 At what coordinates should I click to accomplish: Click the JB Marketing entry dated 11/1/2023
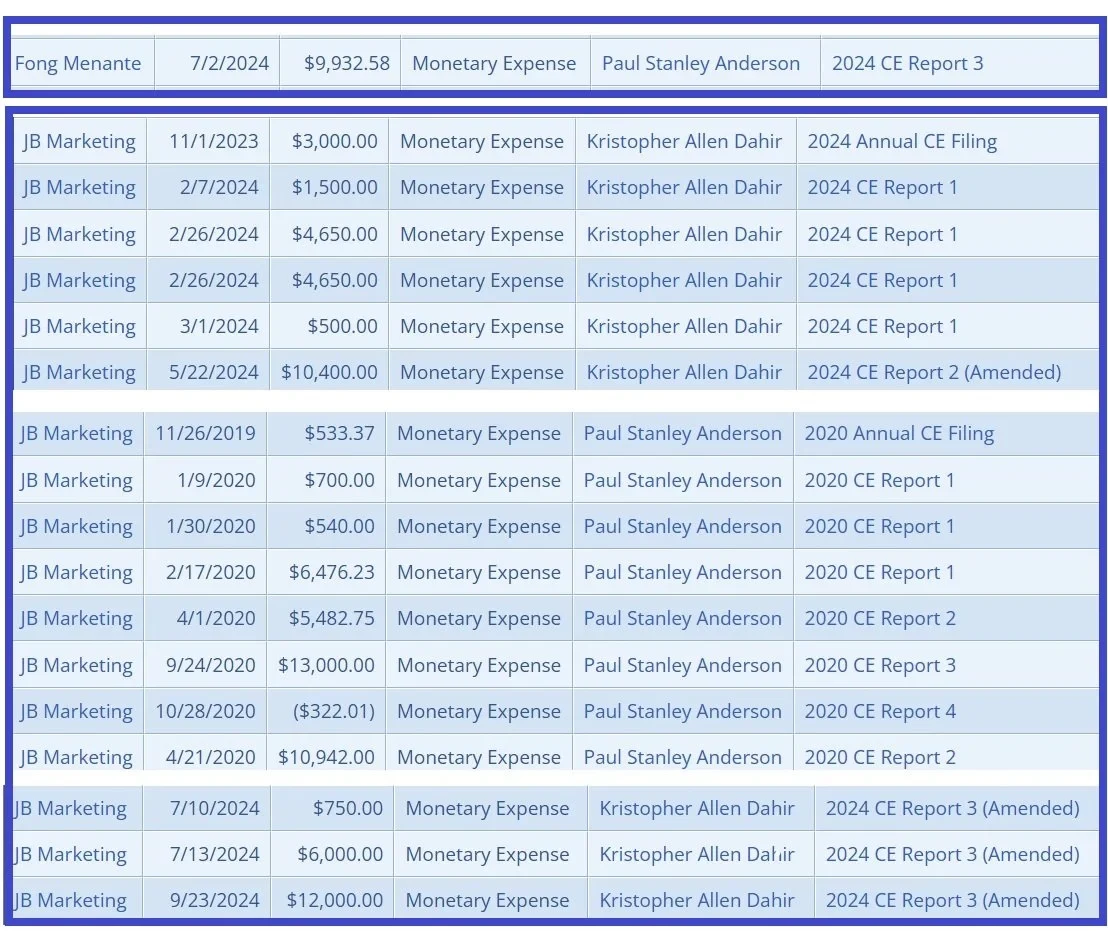click(79, 142)
